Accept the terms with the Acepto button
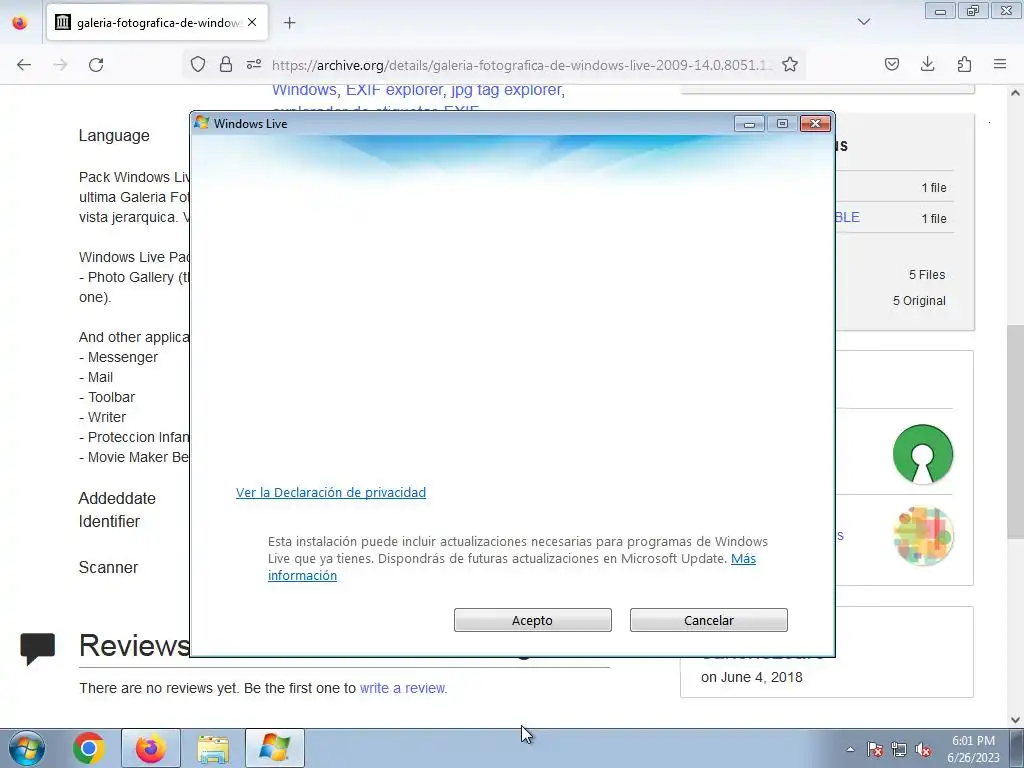The height and width of the screenshot is (768, 1024). pos(532,620)
